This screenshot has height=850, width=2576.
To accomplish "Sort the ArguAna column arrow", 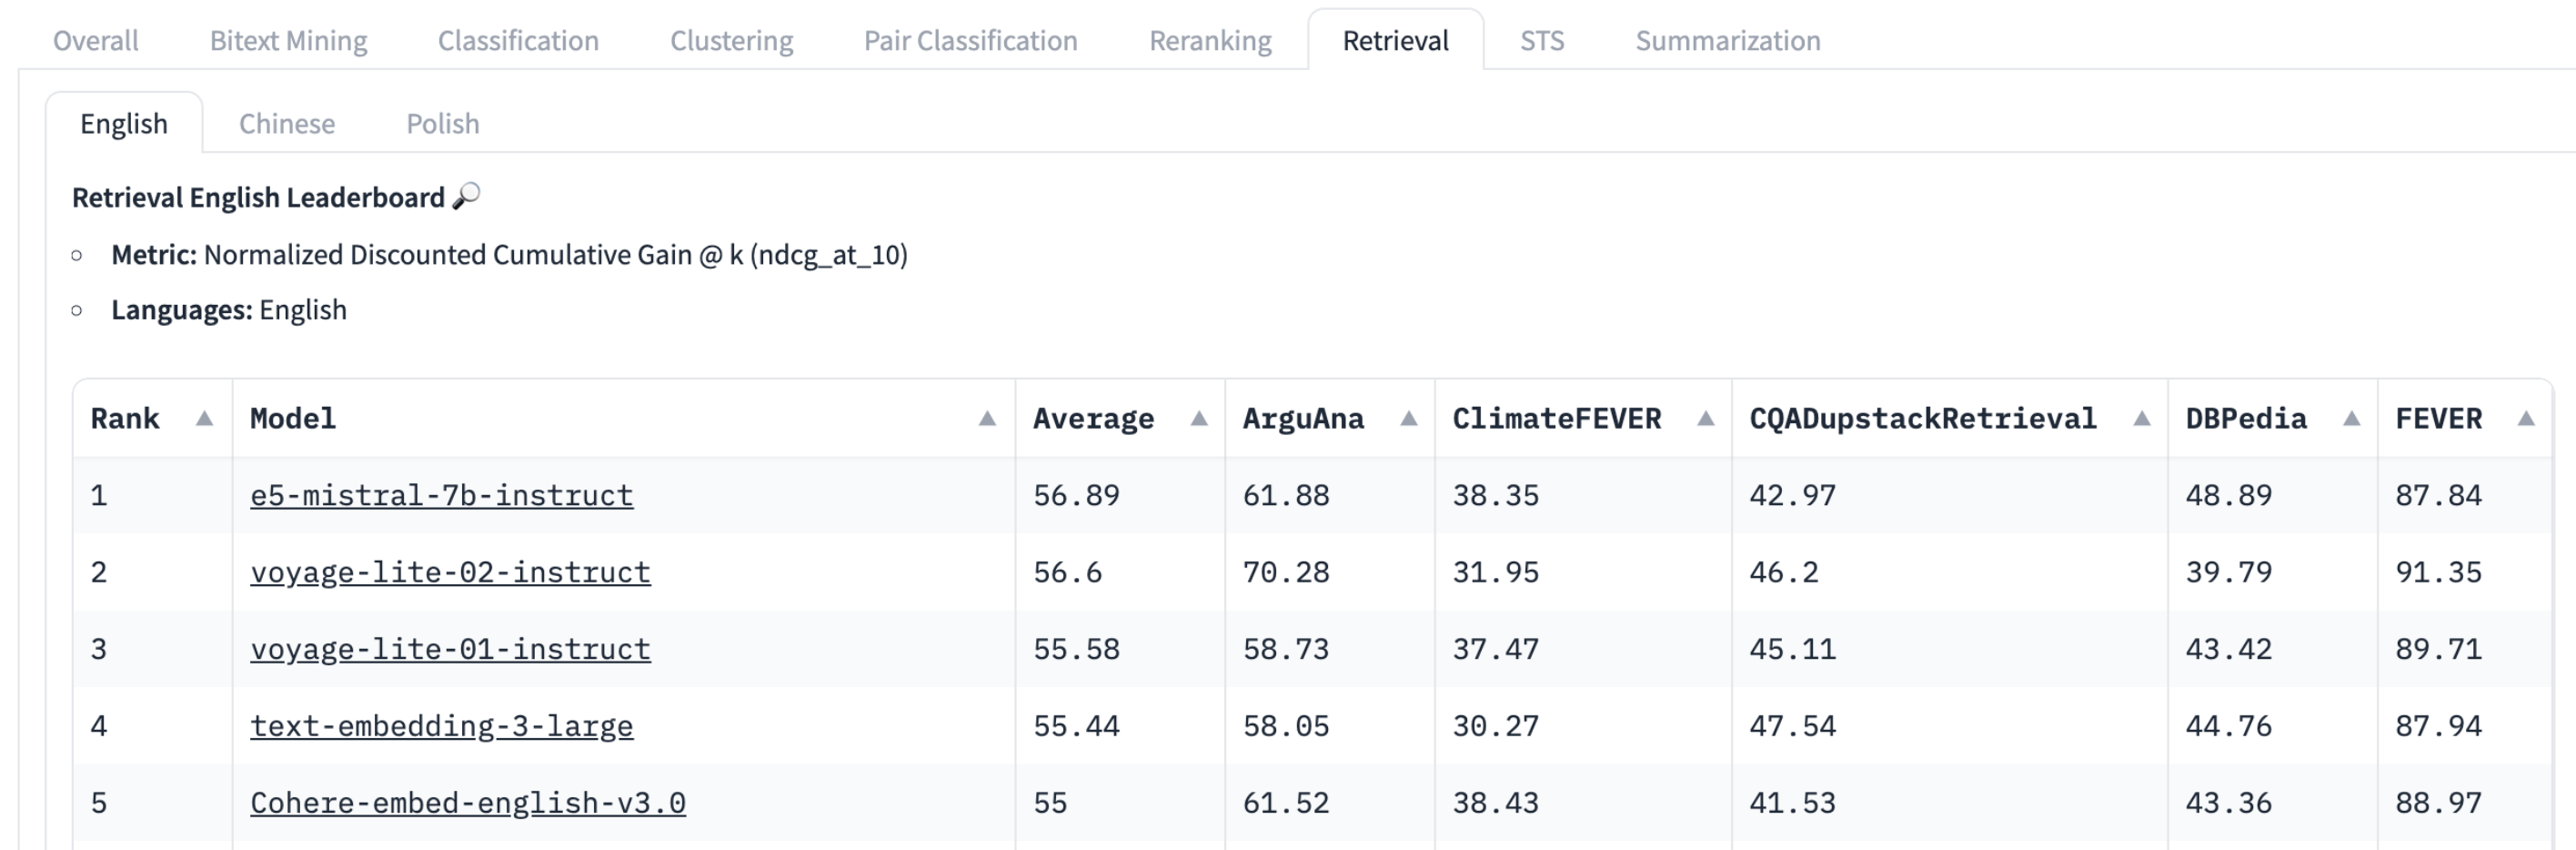I will (x=1409, y=419).
